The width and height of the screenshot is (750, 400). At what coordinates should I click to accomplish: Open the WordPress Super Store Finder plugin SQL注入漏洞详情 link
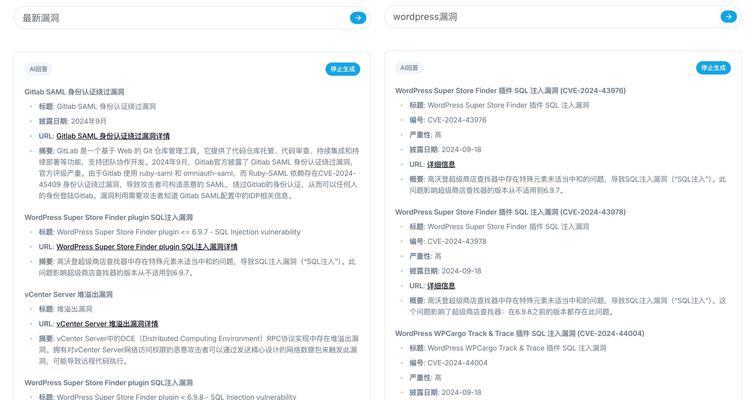pos(147,247)
